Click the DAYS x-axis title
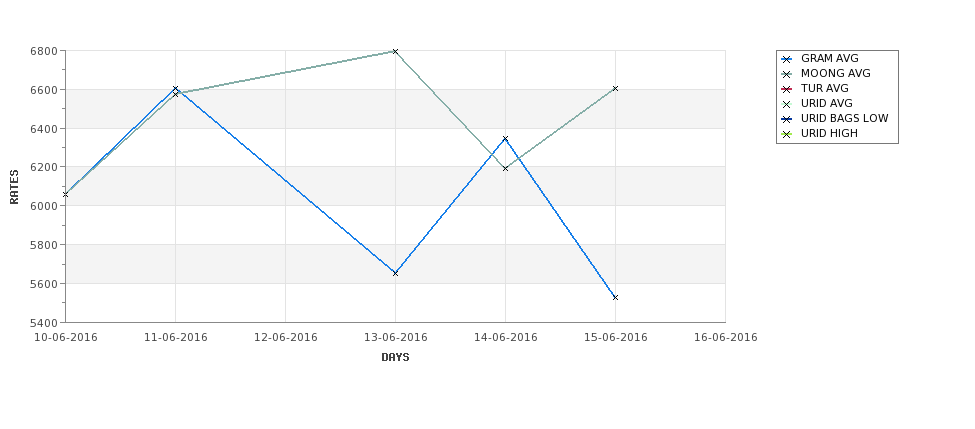Viewport: 975px width, 429px height. [395, 358]
